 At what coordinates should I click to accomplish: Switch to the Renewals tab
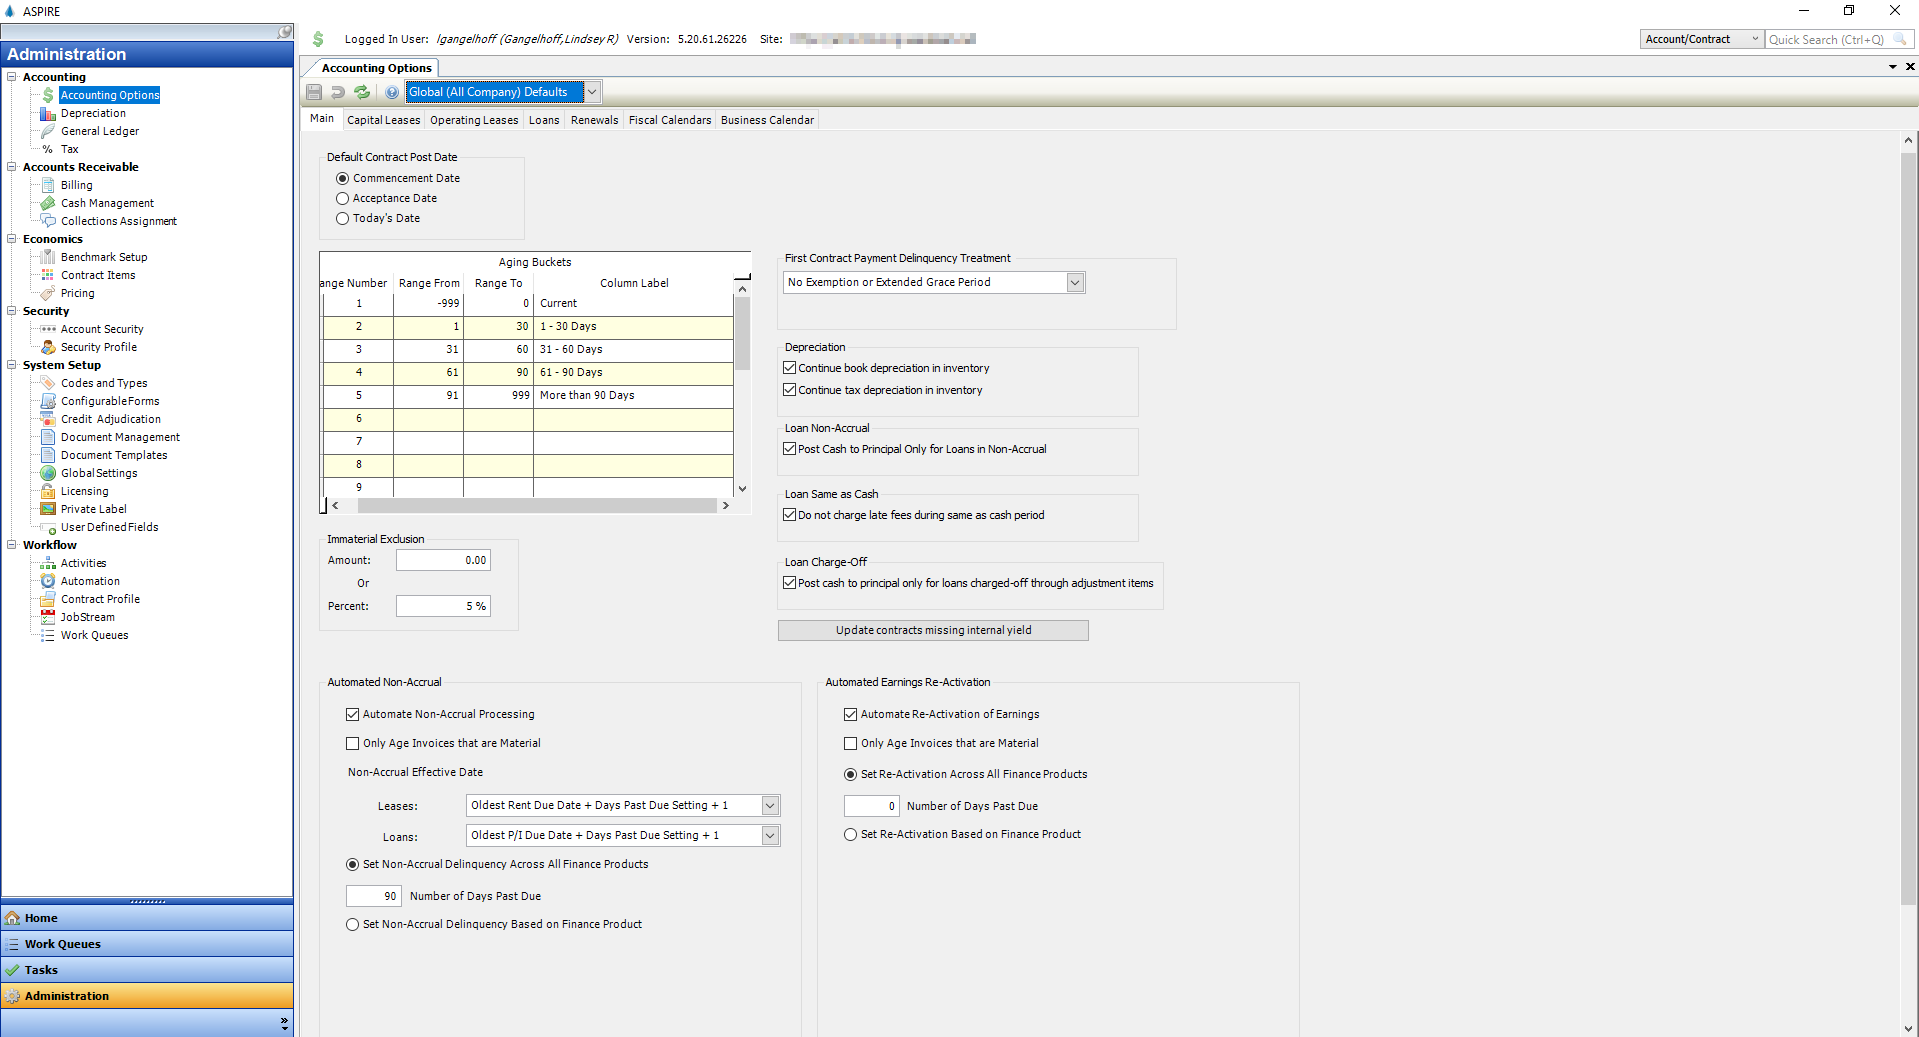click(x=594, y=120)
